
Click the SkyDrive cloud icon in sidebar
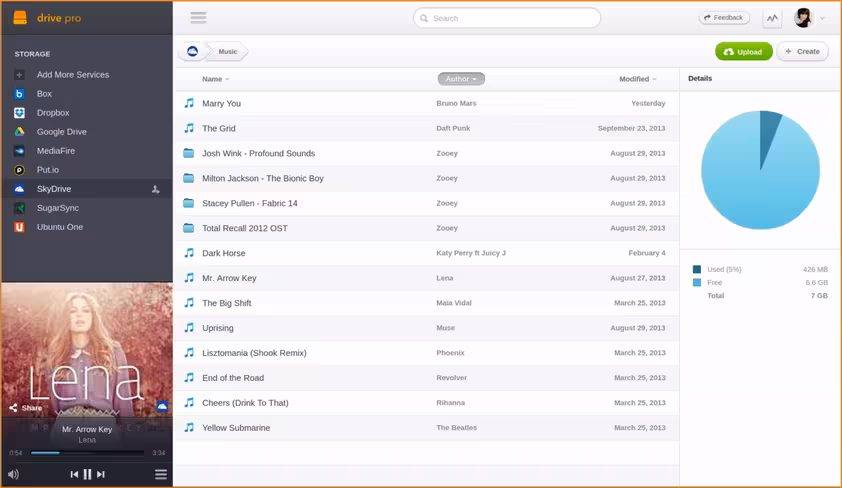pyautogui.click(x=19, y=189)
